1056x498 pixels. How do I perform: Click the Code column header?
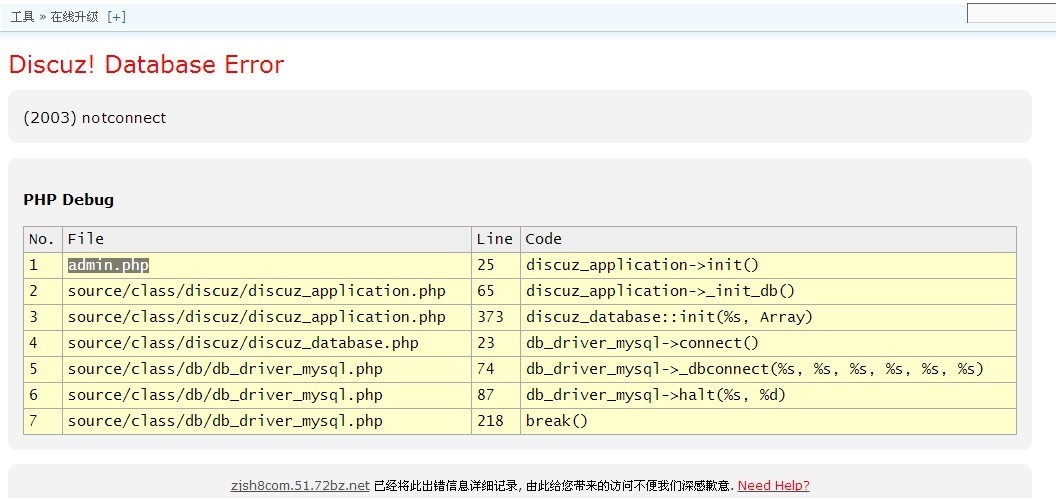tap(768, 240)
